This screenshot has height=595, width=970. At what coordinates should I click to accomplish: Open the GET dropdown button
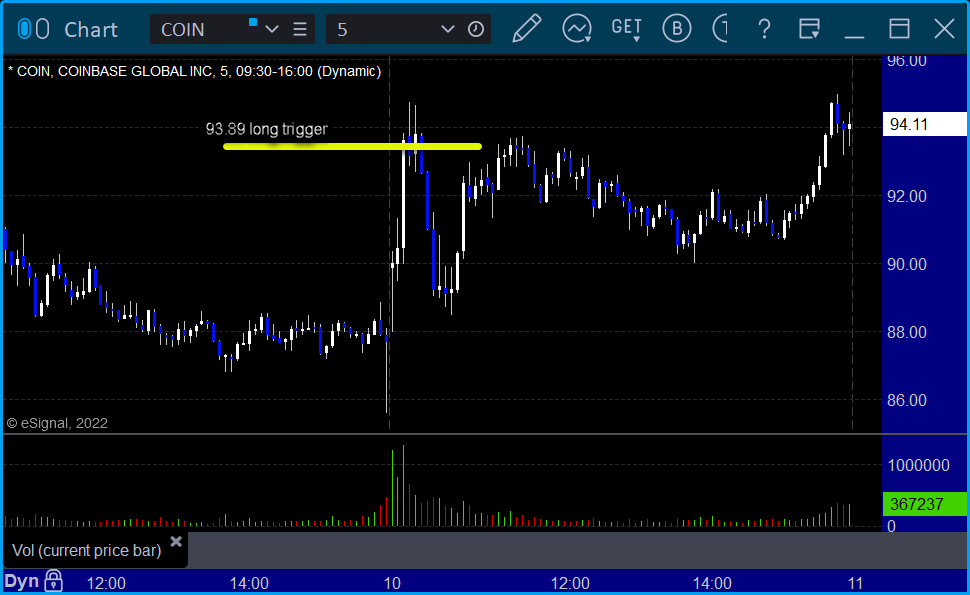(627, 29)
